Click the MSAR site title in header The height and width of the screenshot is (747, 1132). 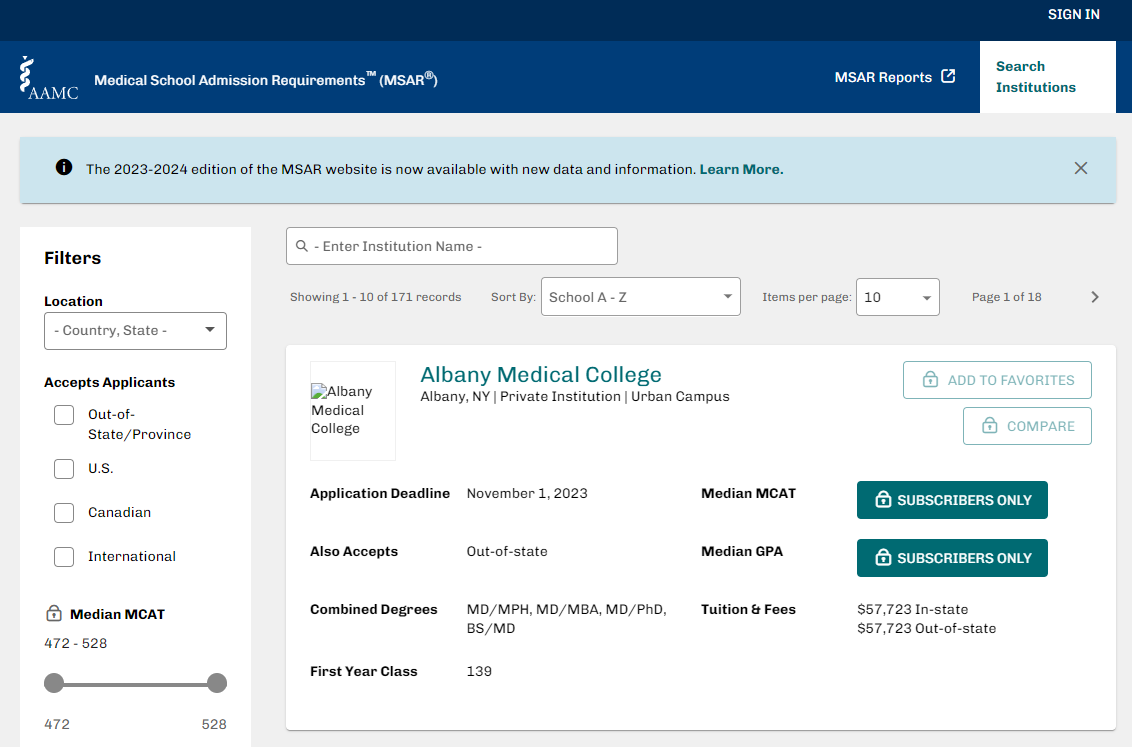click(266, 79)
